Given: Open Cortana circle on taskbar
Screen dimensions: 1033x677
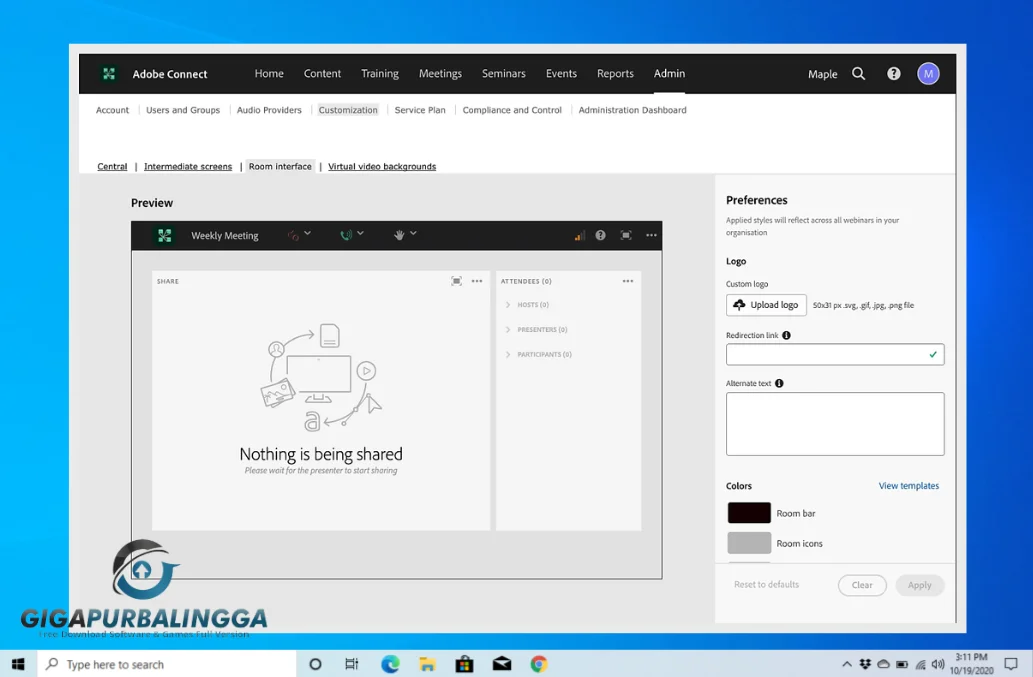Looking at the screenshot, I should tap(315, 664).
